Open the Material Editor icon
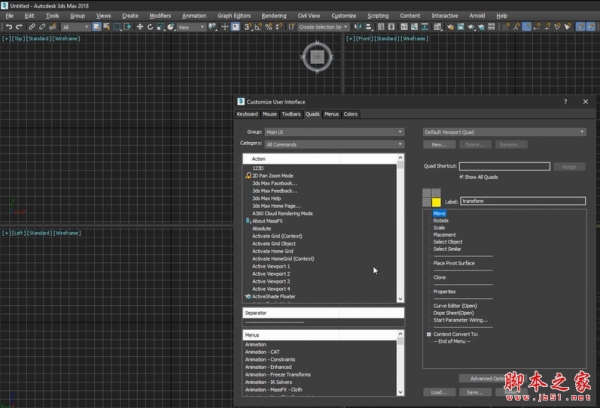This screenshot has width=600, height=408. click(x=438, y=27)
